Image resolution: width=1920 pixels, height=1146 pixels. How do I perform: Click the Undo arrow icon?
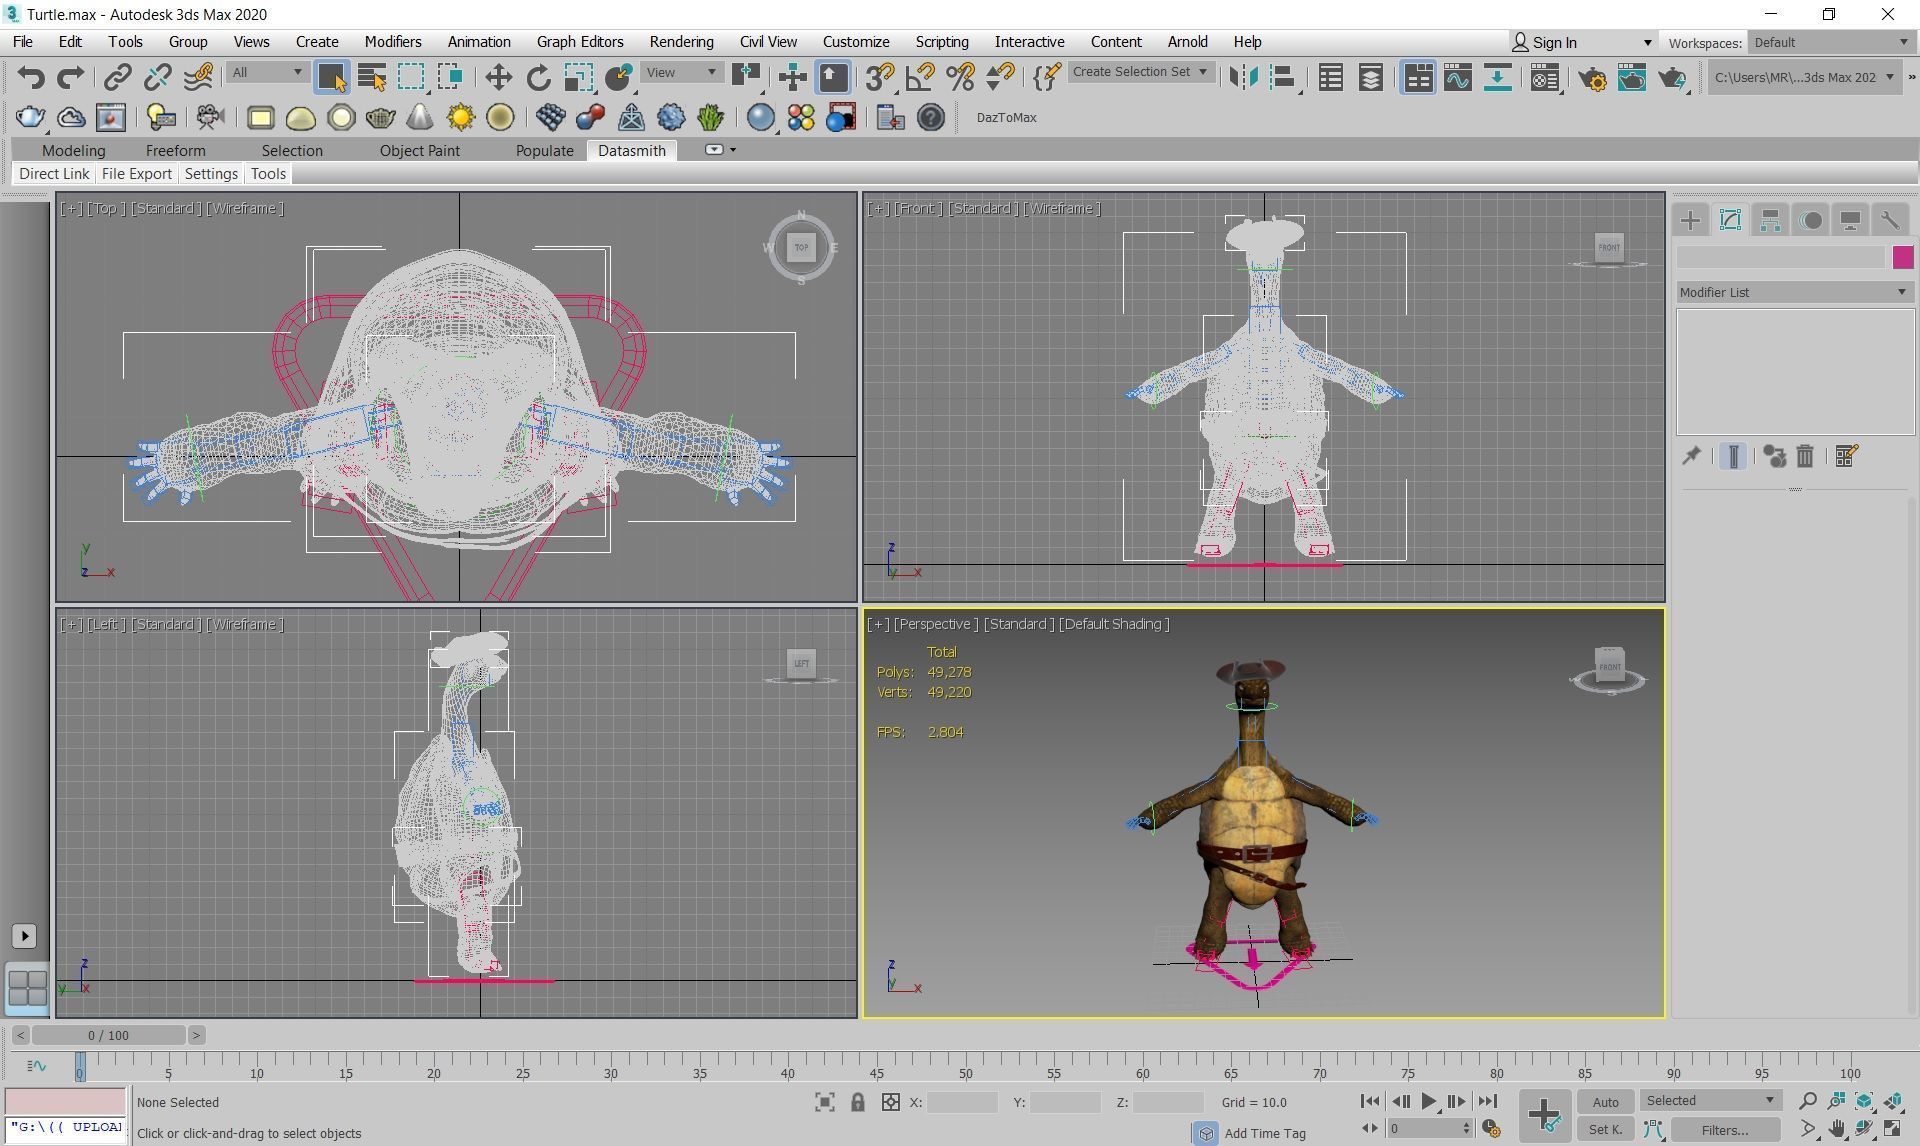coord(31,77)
